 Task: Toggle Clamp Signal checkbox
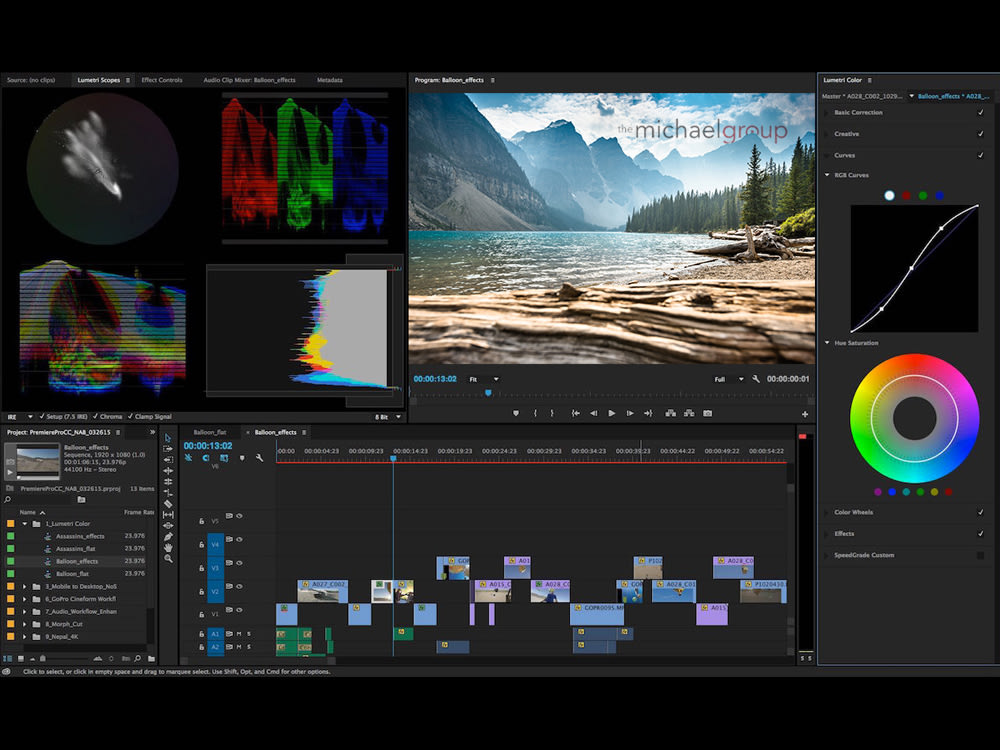(x=130, y=416)
